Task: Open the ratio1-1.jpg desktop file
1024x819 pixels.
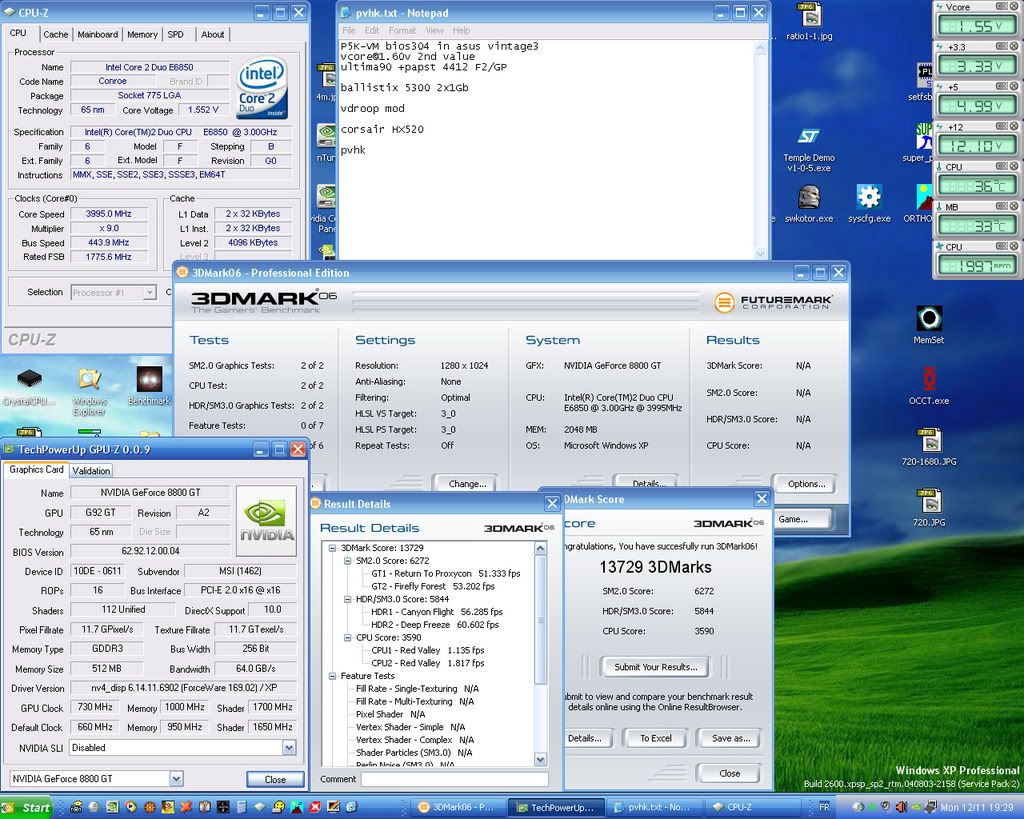Action: [x=808, y=16]
